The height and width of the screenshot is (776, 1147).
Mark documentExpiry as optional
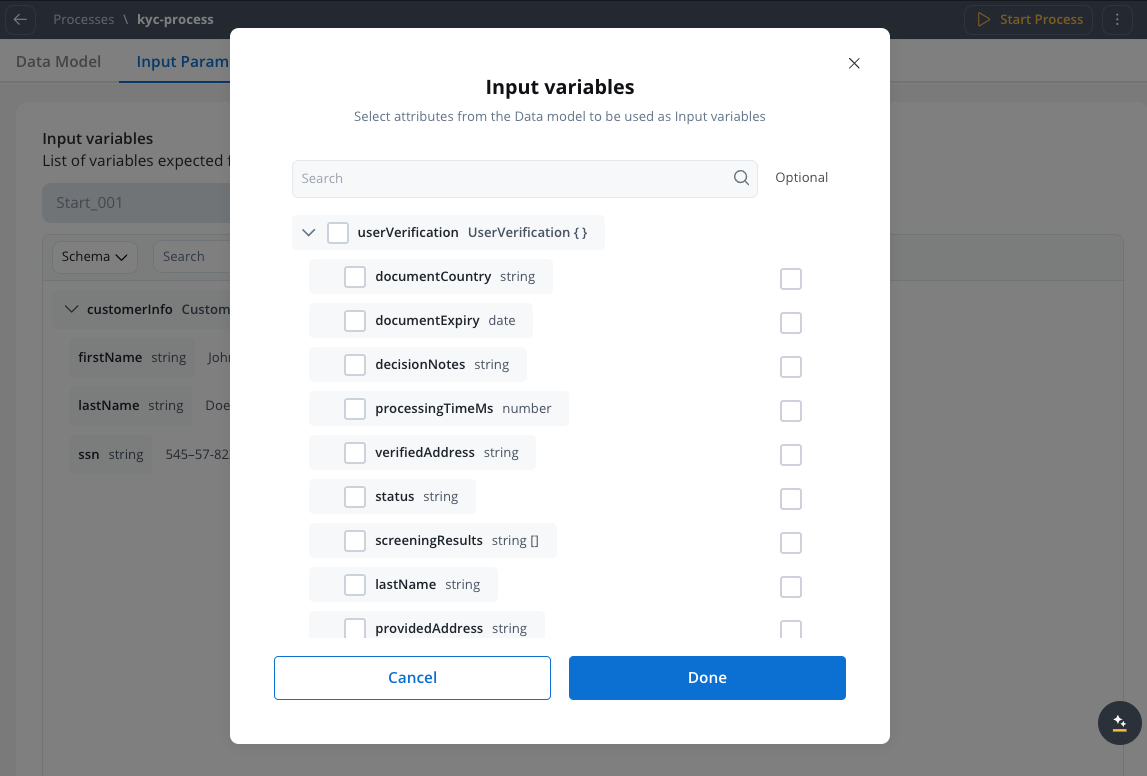(791, 323)
